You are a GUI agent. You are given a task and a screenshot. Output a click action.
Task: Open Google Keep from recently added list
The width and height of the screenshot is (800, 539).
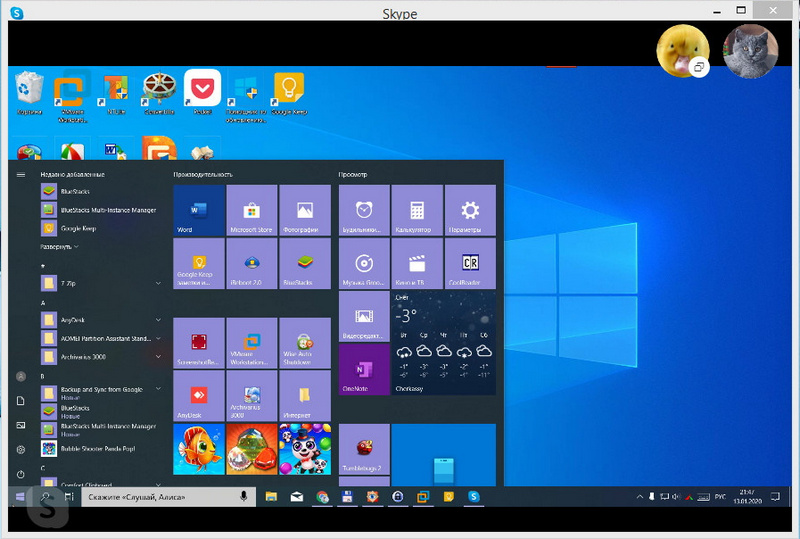tap(101, 228)
